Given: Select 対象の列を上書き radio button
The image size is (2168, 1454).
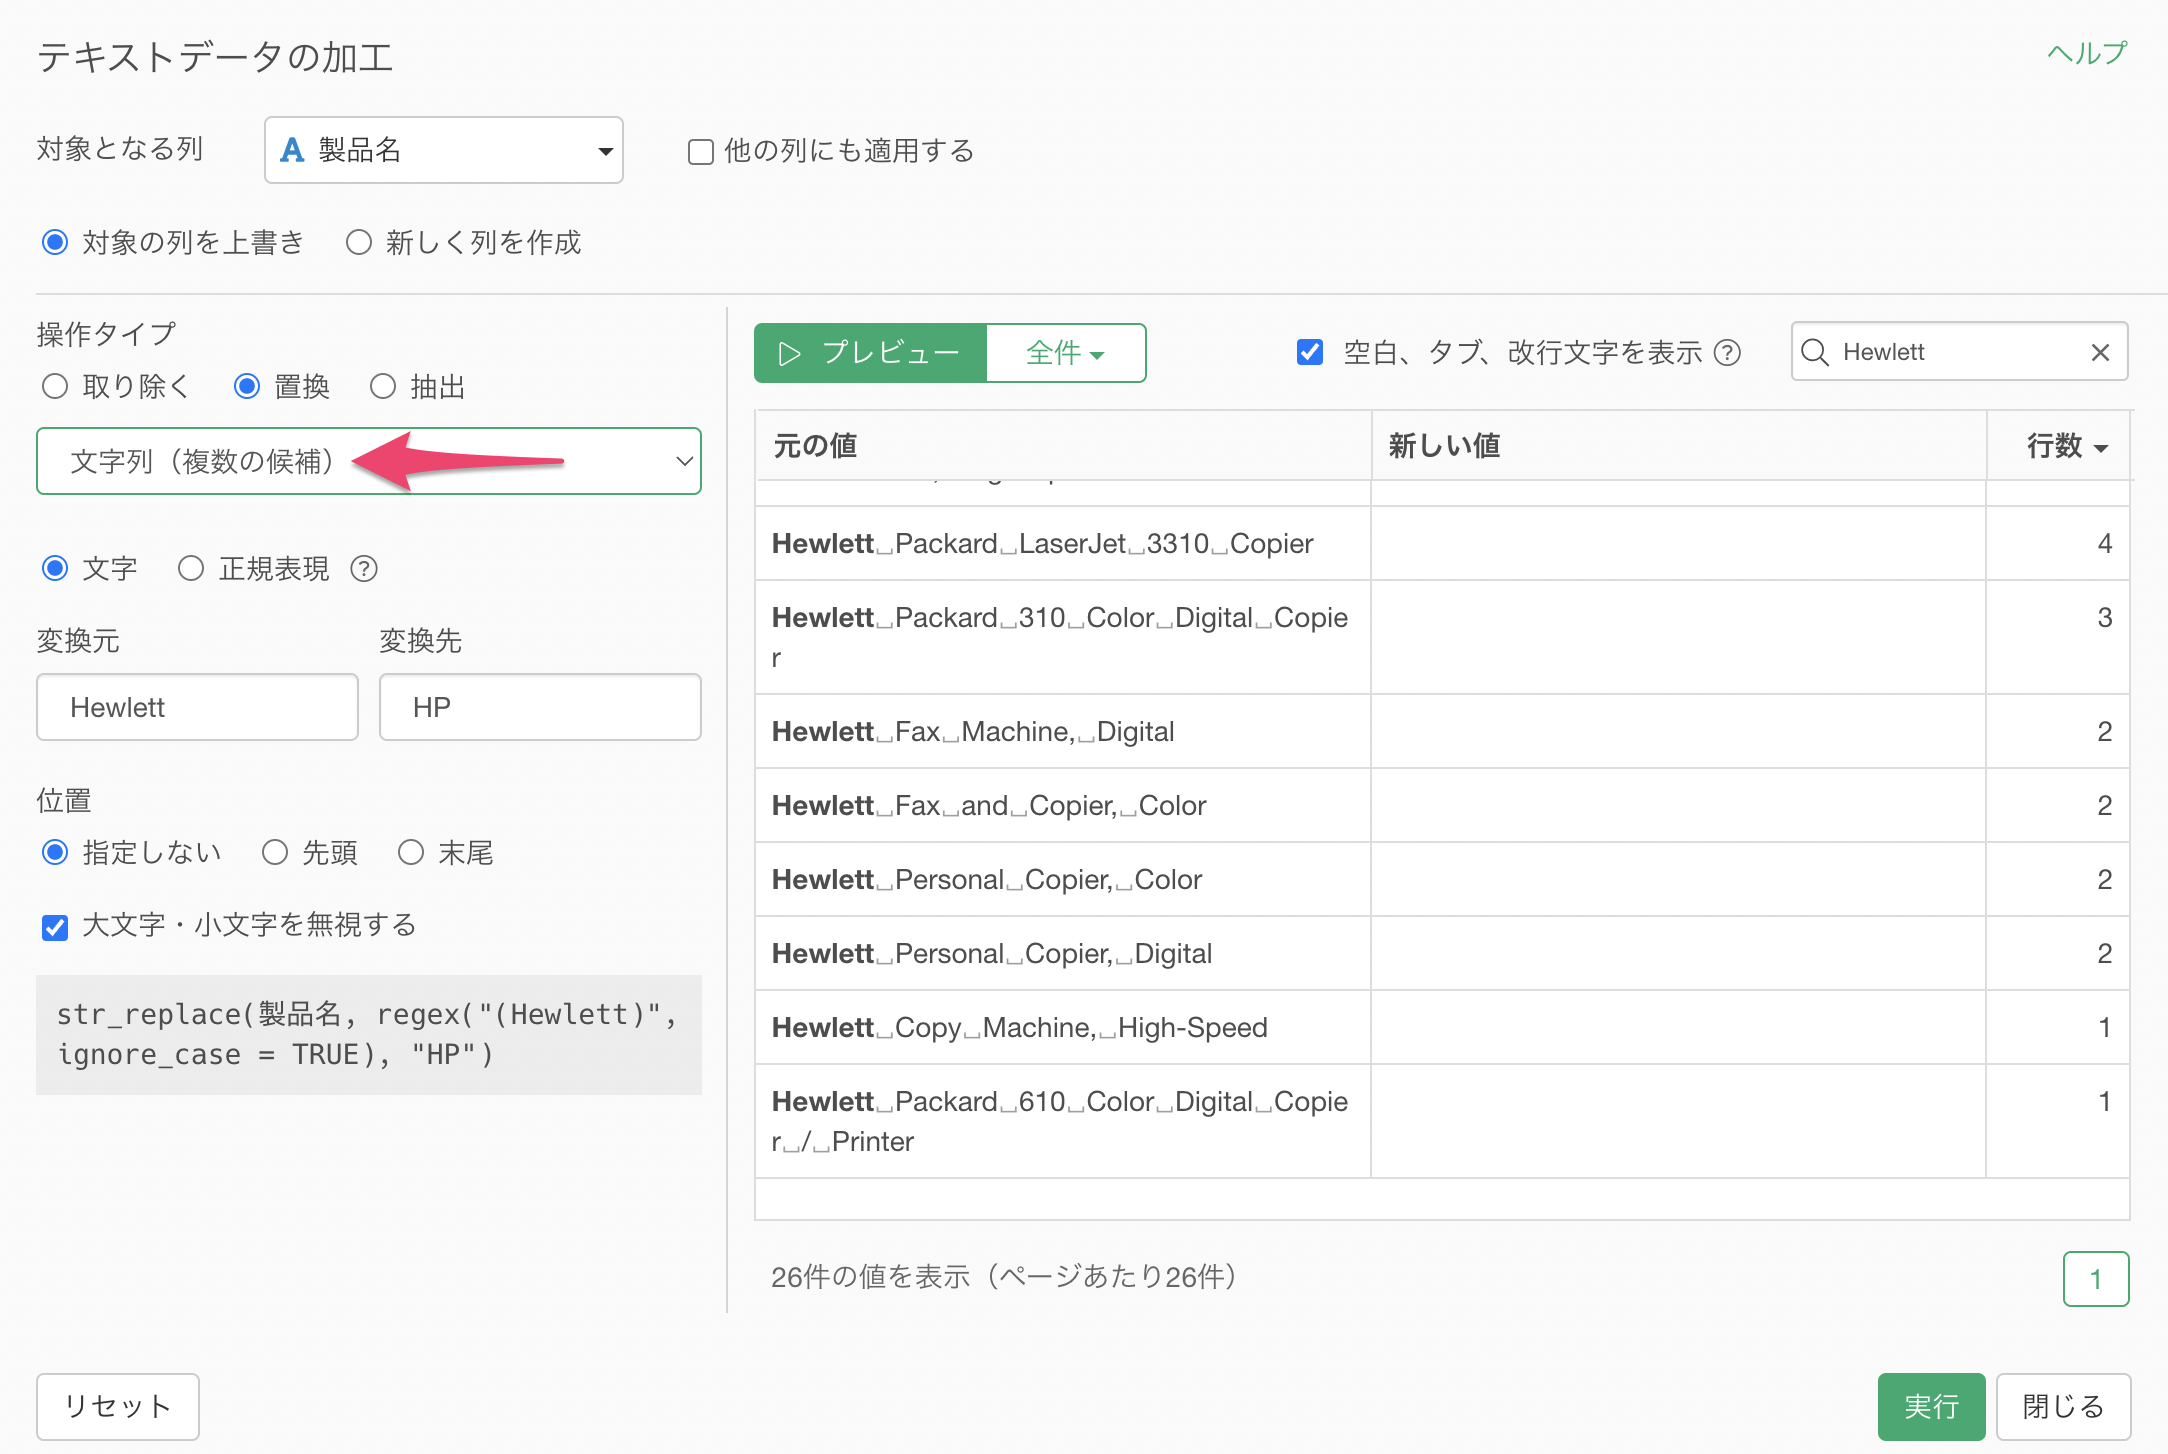Looking at the screenshot, I should click(55, 242).
